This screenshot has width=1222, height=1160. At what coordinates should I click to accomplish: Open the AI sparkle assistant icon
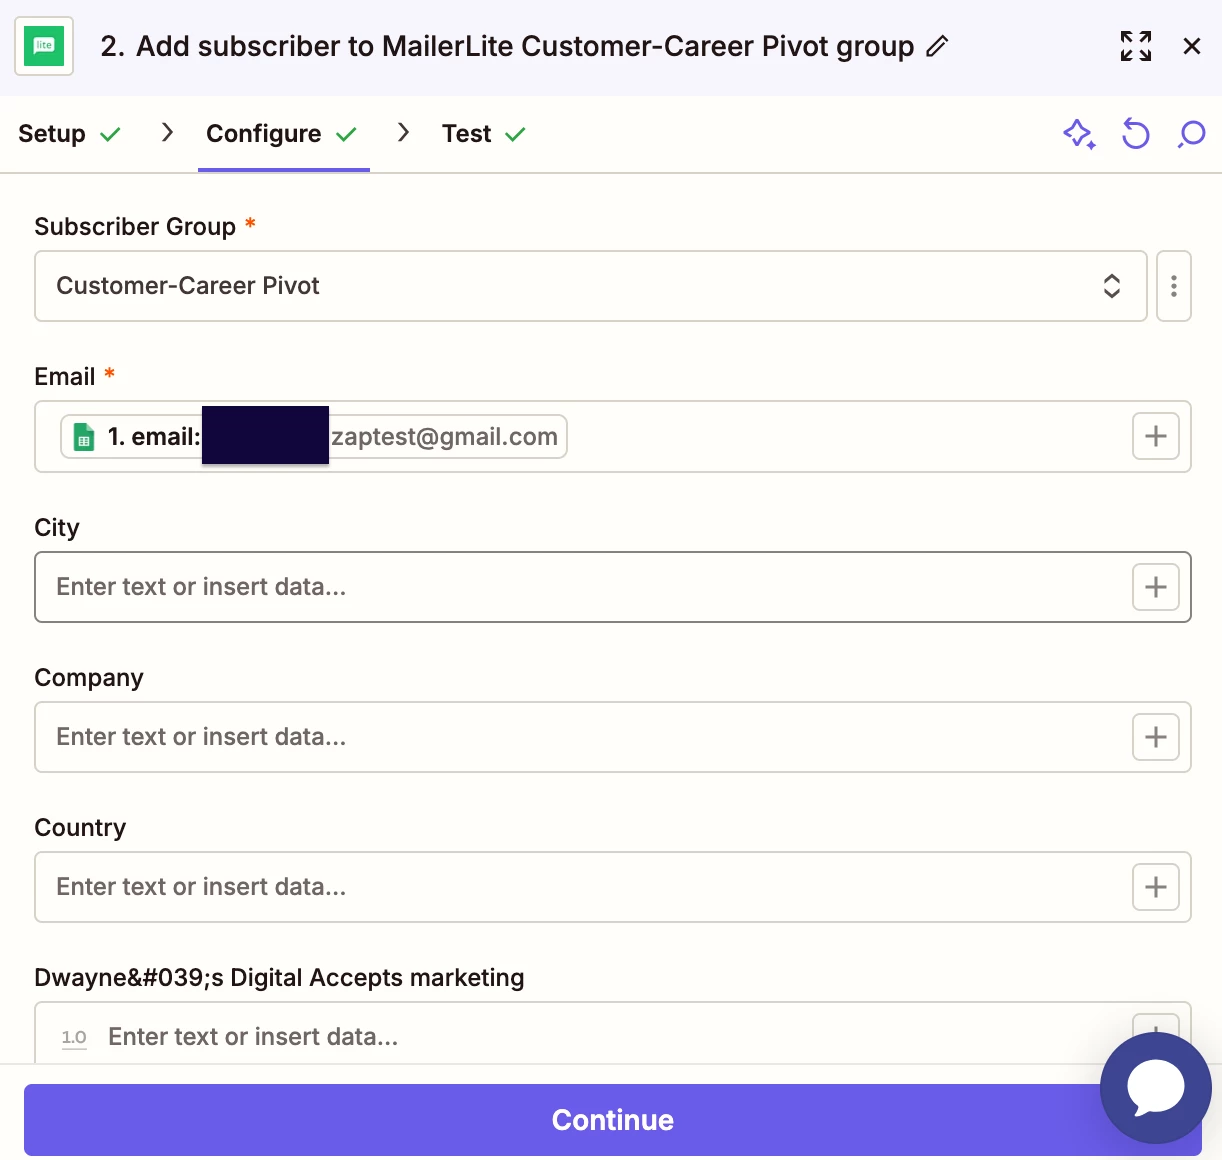[x=1079, y=134]
